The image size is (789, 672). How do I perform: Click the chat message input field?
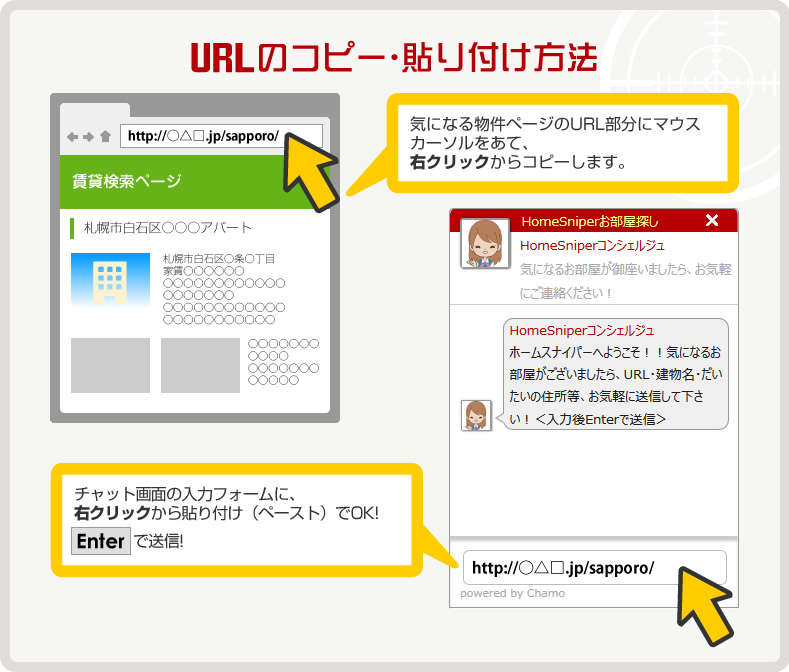594,568
